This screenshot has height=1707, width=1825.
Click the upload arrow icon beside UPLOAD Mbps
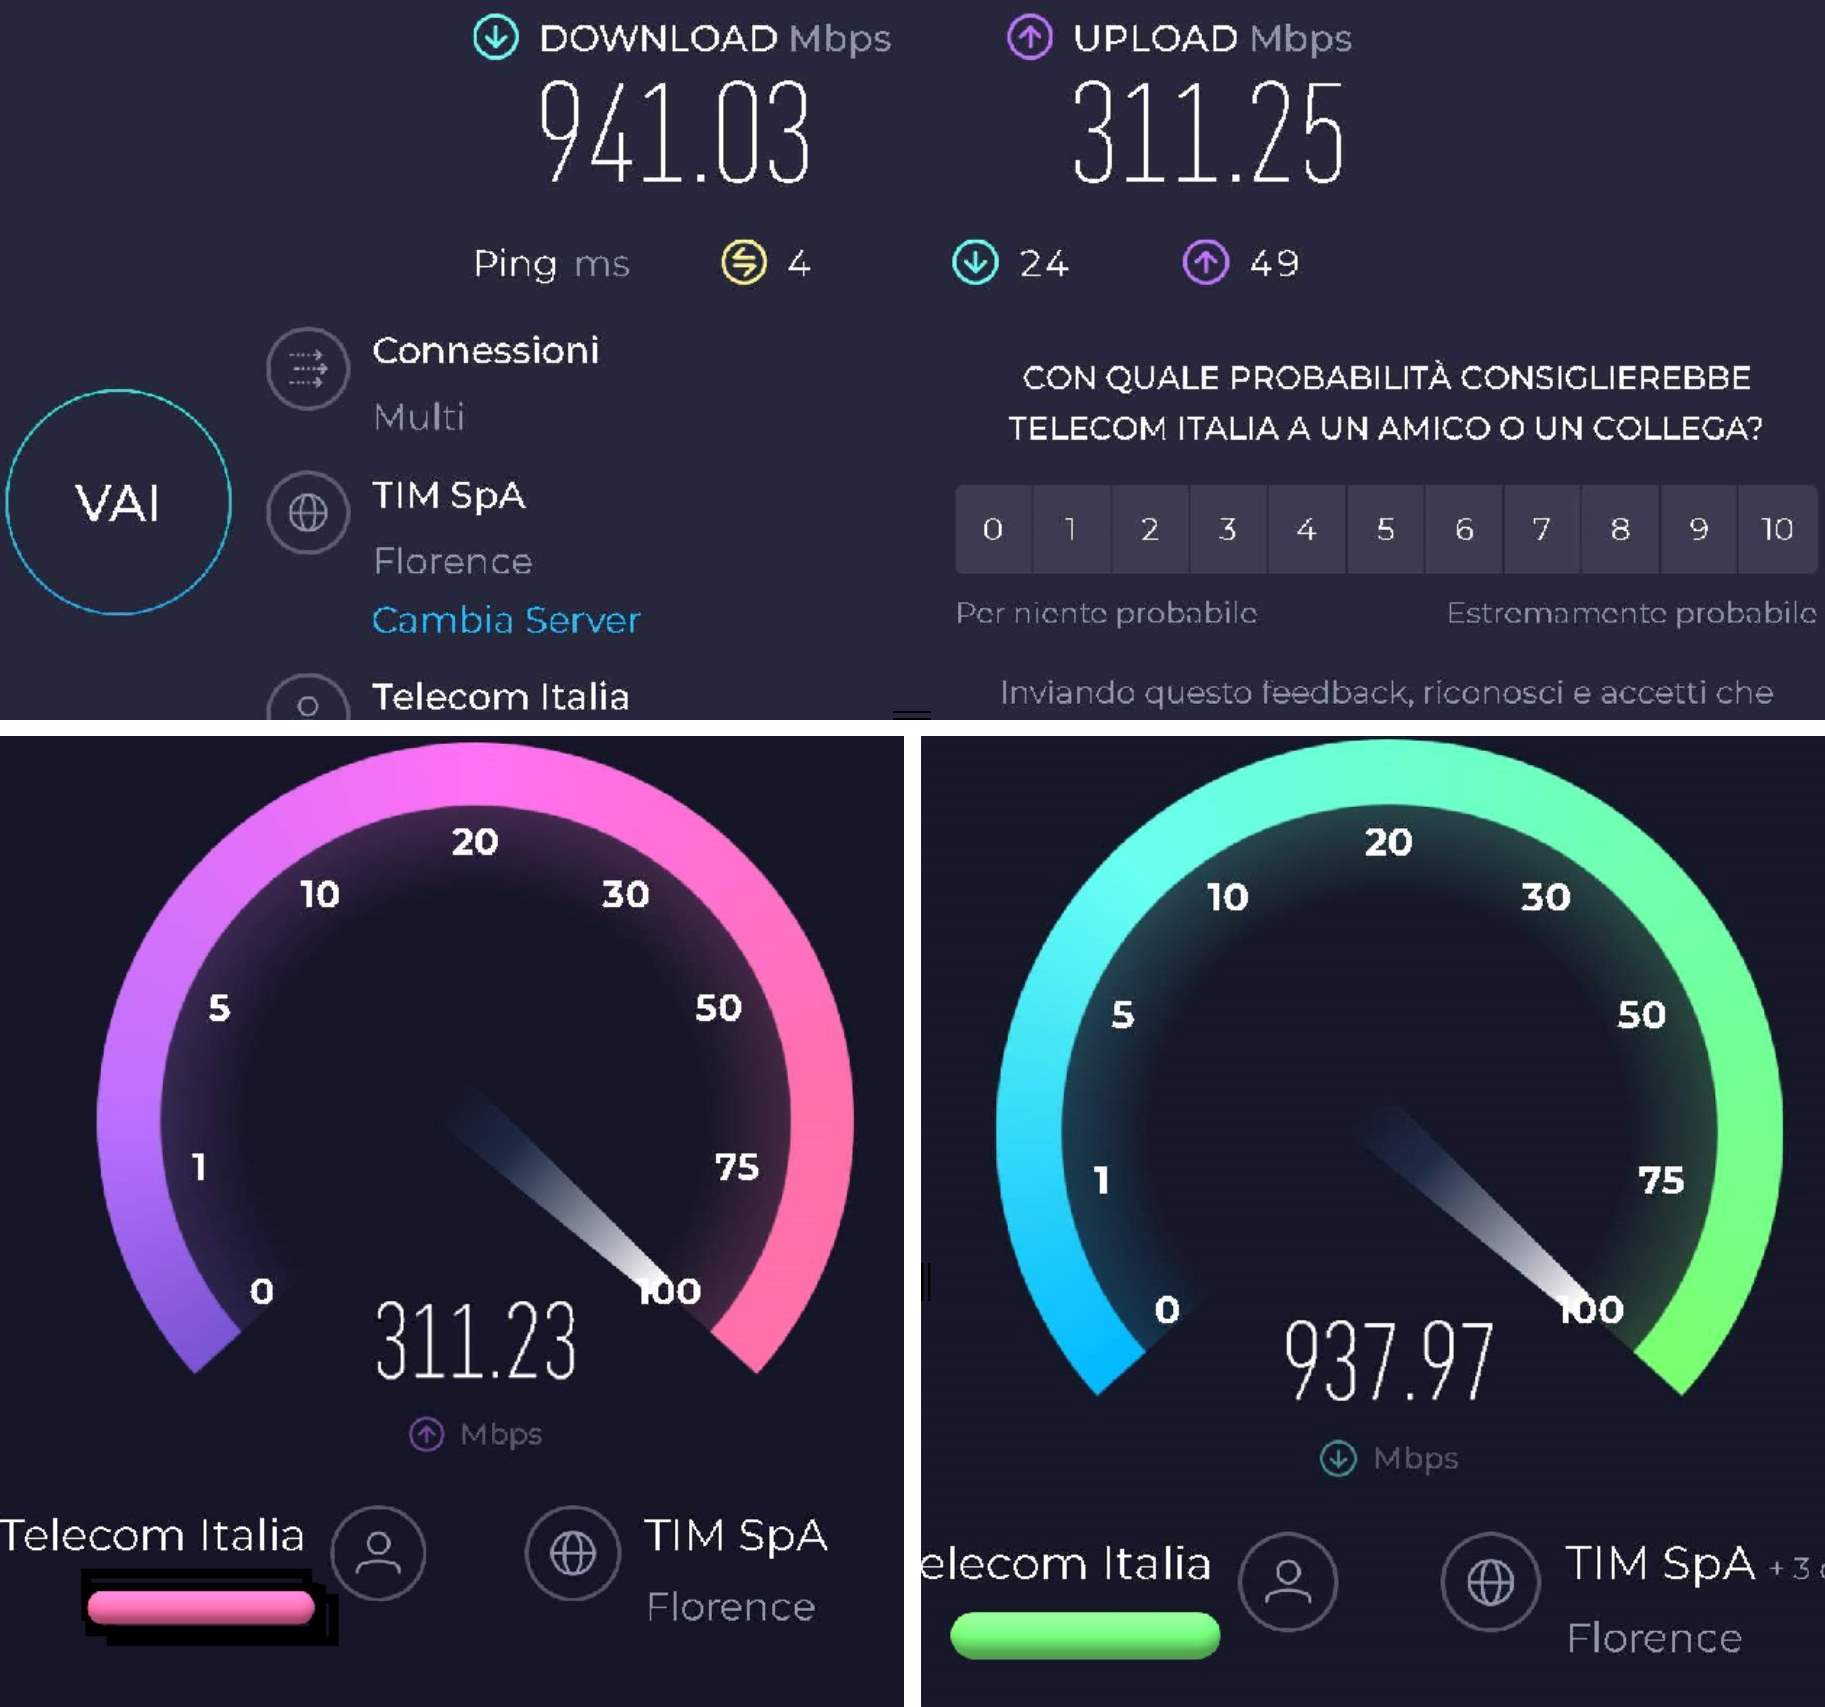1029,38
